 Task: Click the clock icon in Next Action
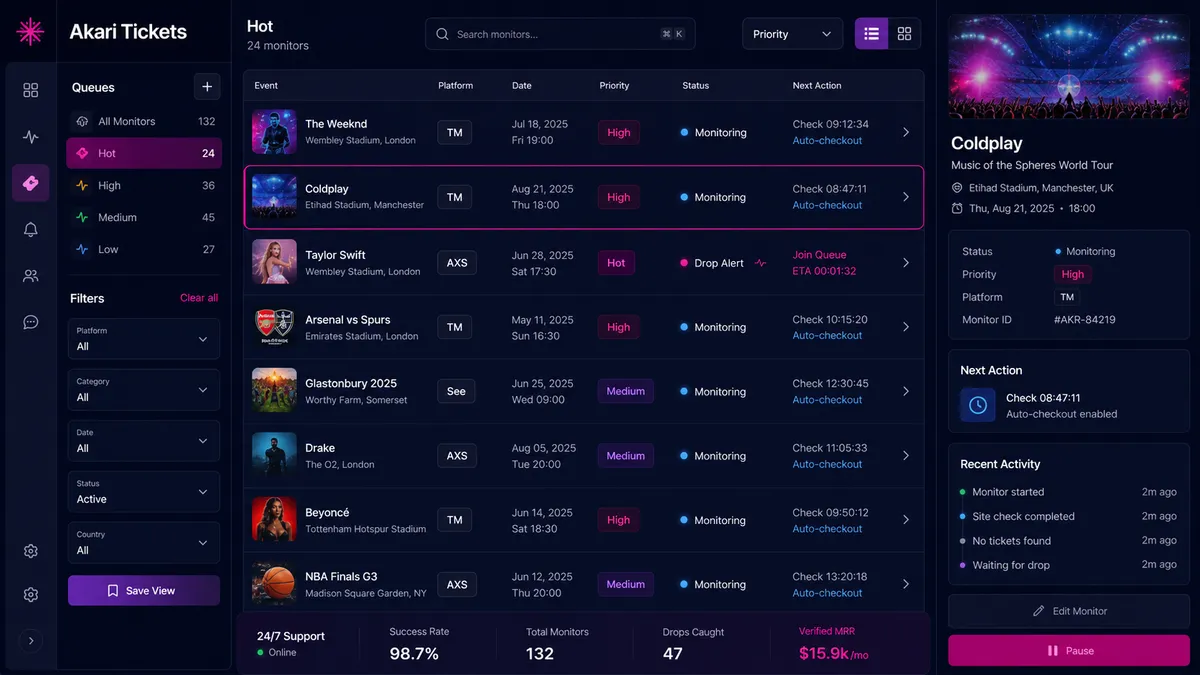coord(978,405)
